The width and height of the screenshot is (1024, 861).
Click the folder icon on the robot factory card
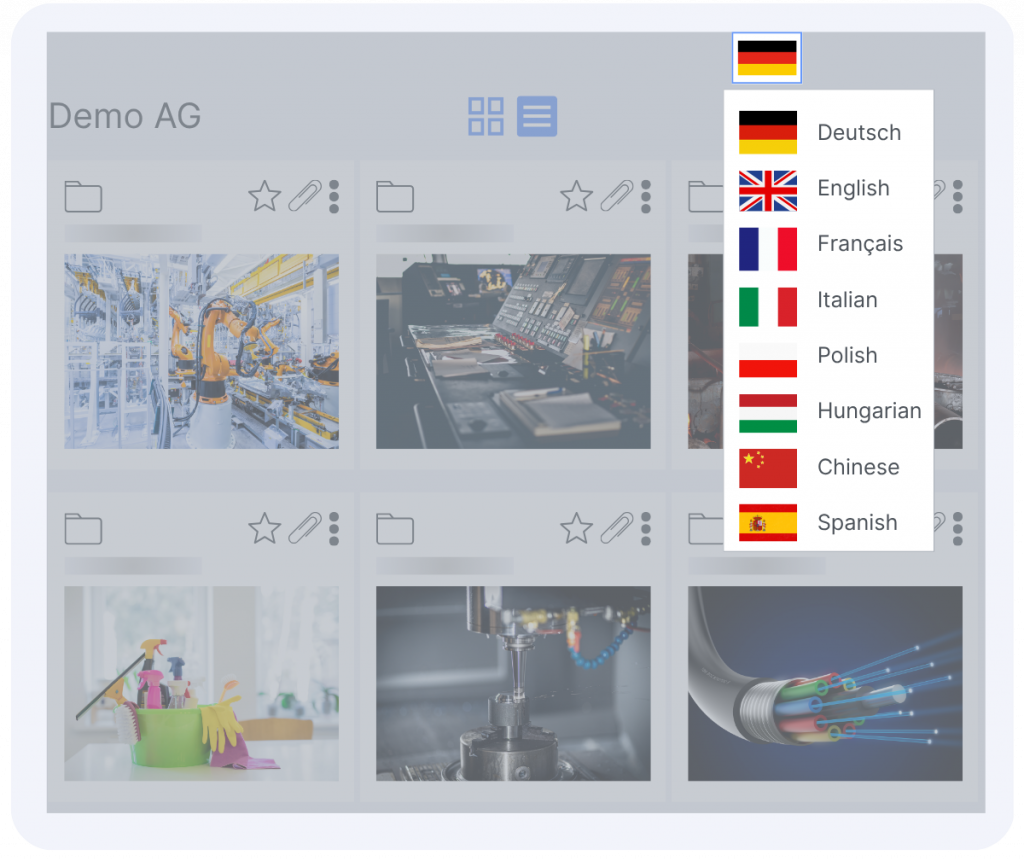point(83,196)
